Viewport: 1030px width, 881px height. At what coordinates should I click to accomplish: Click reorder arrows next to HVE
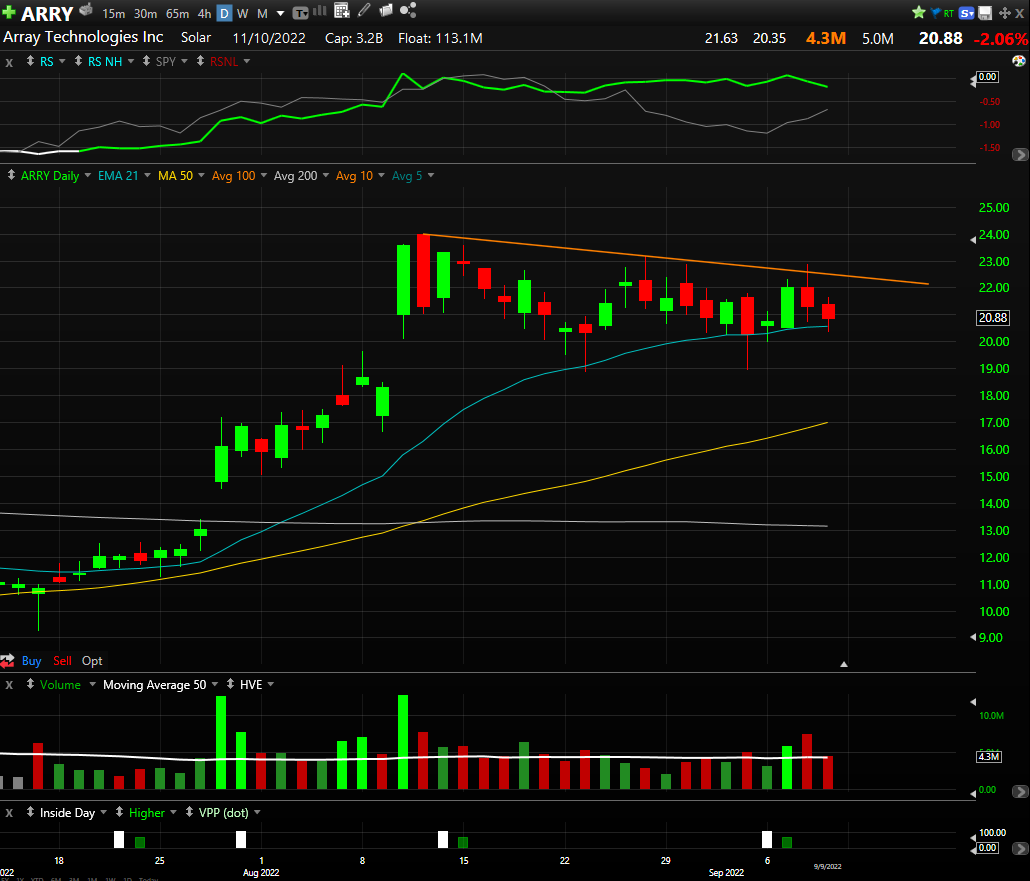click(230, 684)
